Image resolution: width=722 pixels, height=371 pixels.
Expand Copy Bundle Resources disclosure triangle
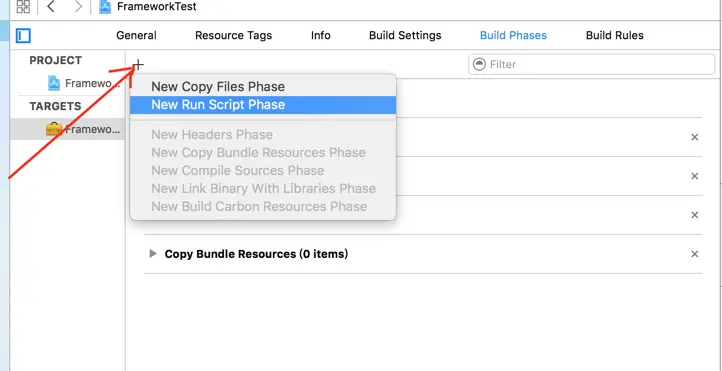[153, 254]
